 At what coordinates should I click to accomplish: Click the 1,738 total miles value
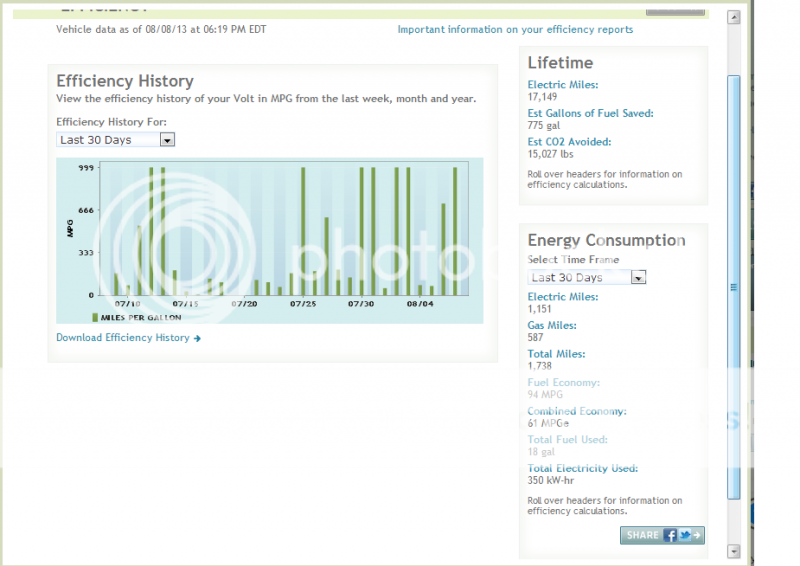tap(540, 366)
